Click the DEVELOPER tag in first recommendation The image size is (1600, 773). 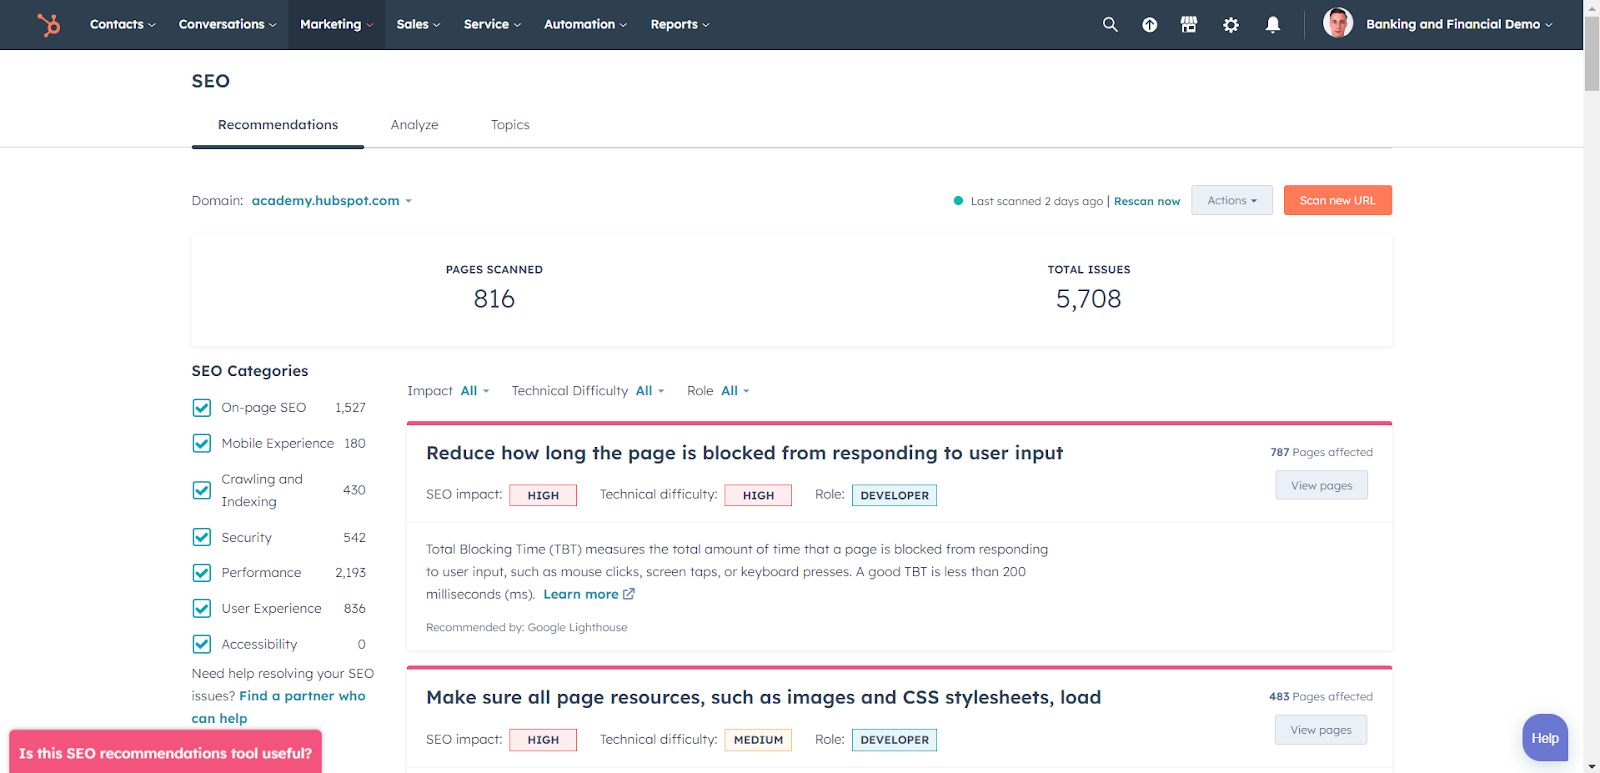(895, 495)
